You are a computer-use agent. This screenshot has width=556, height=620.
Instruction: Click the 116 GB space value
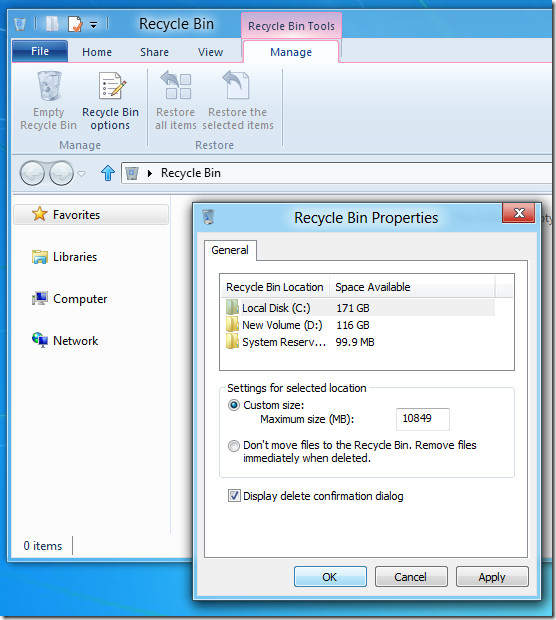pos(353,325)
